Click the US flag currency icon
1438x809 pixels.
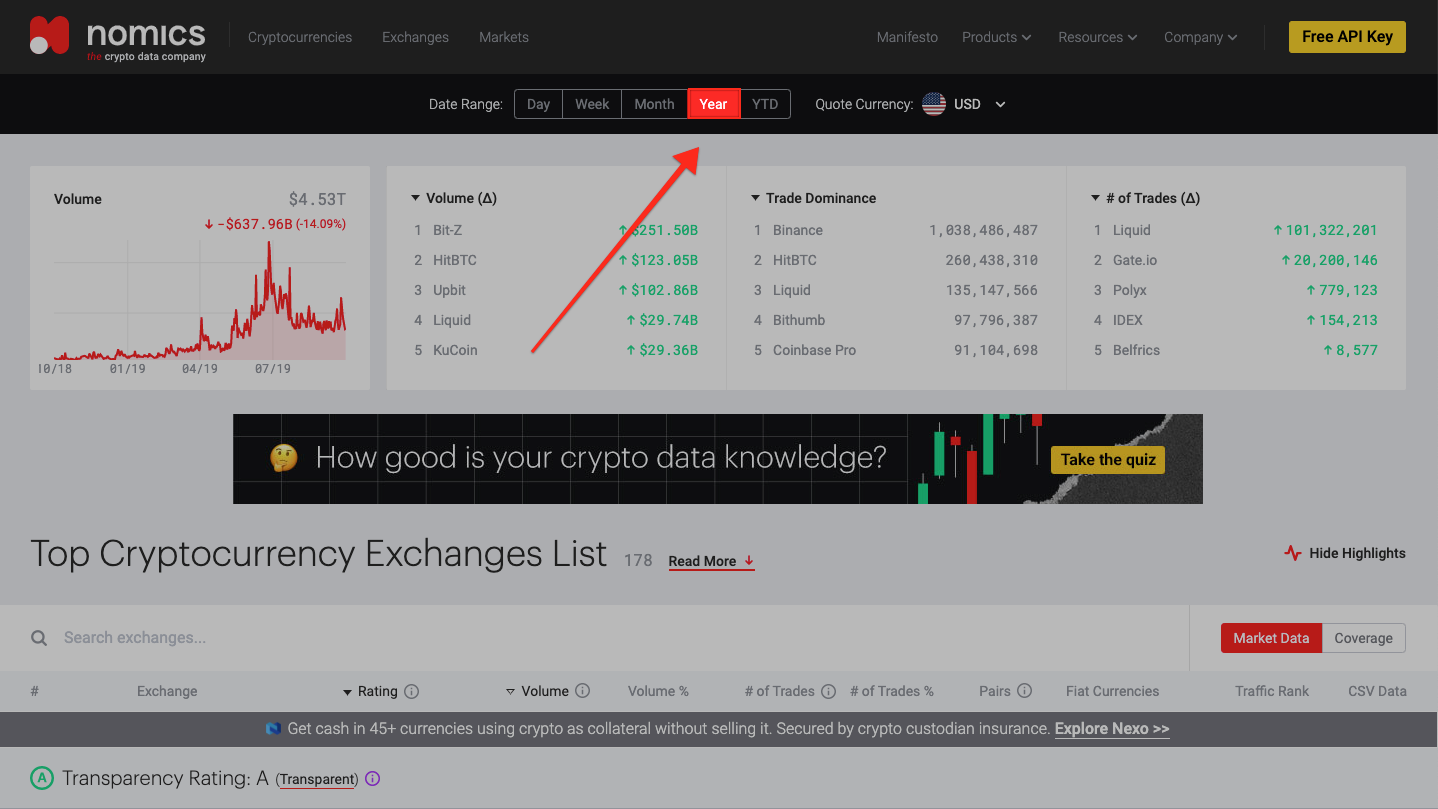934,104
